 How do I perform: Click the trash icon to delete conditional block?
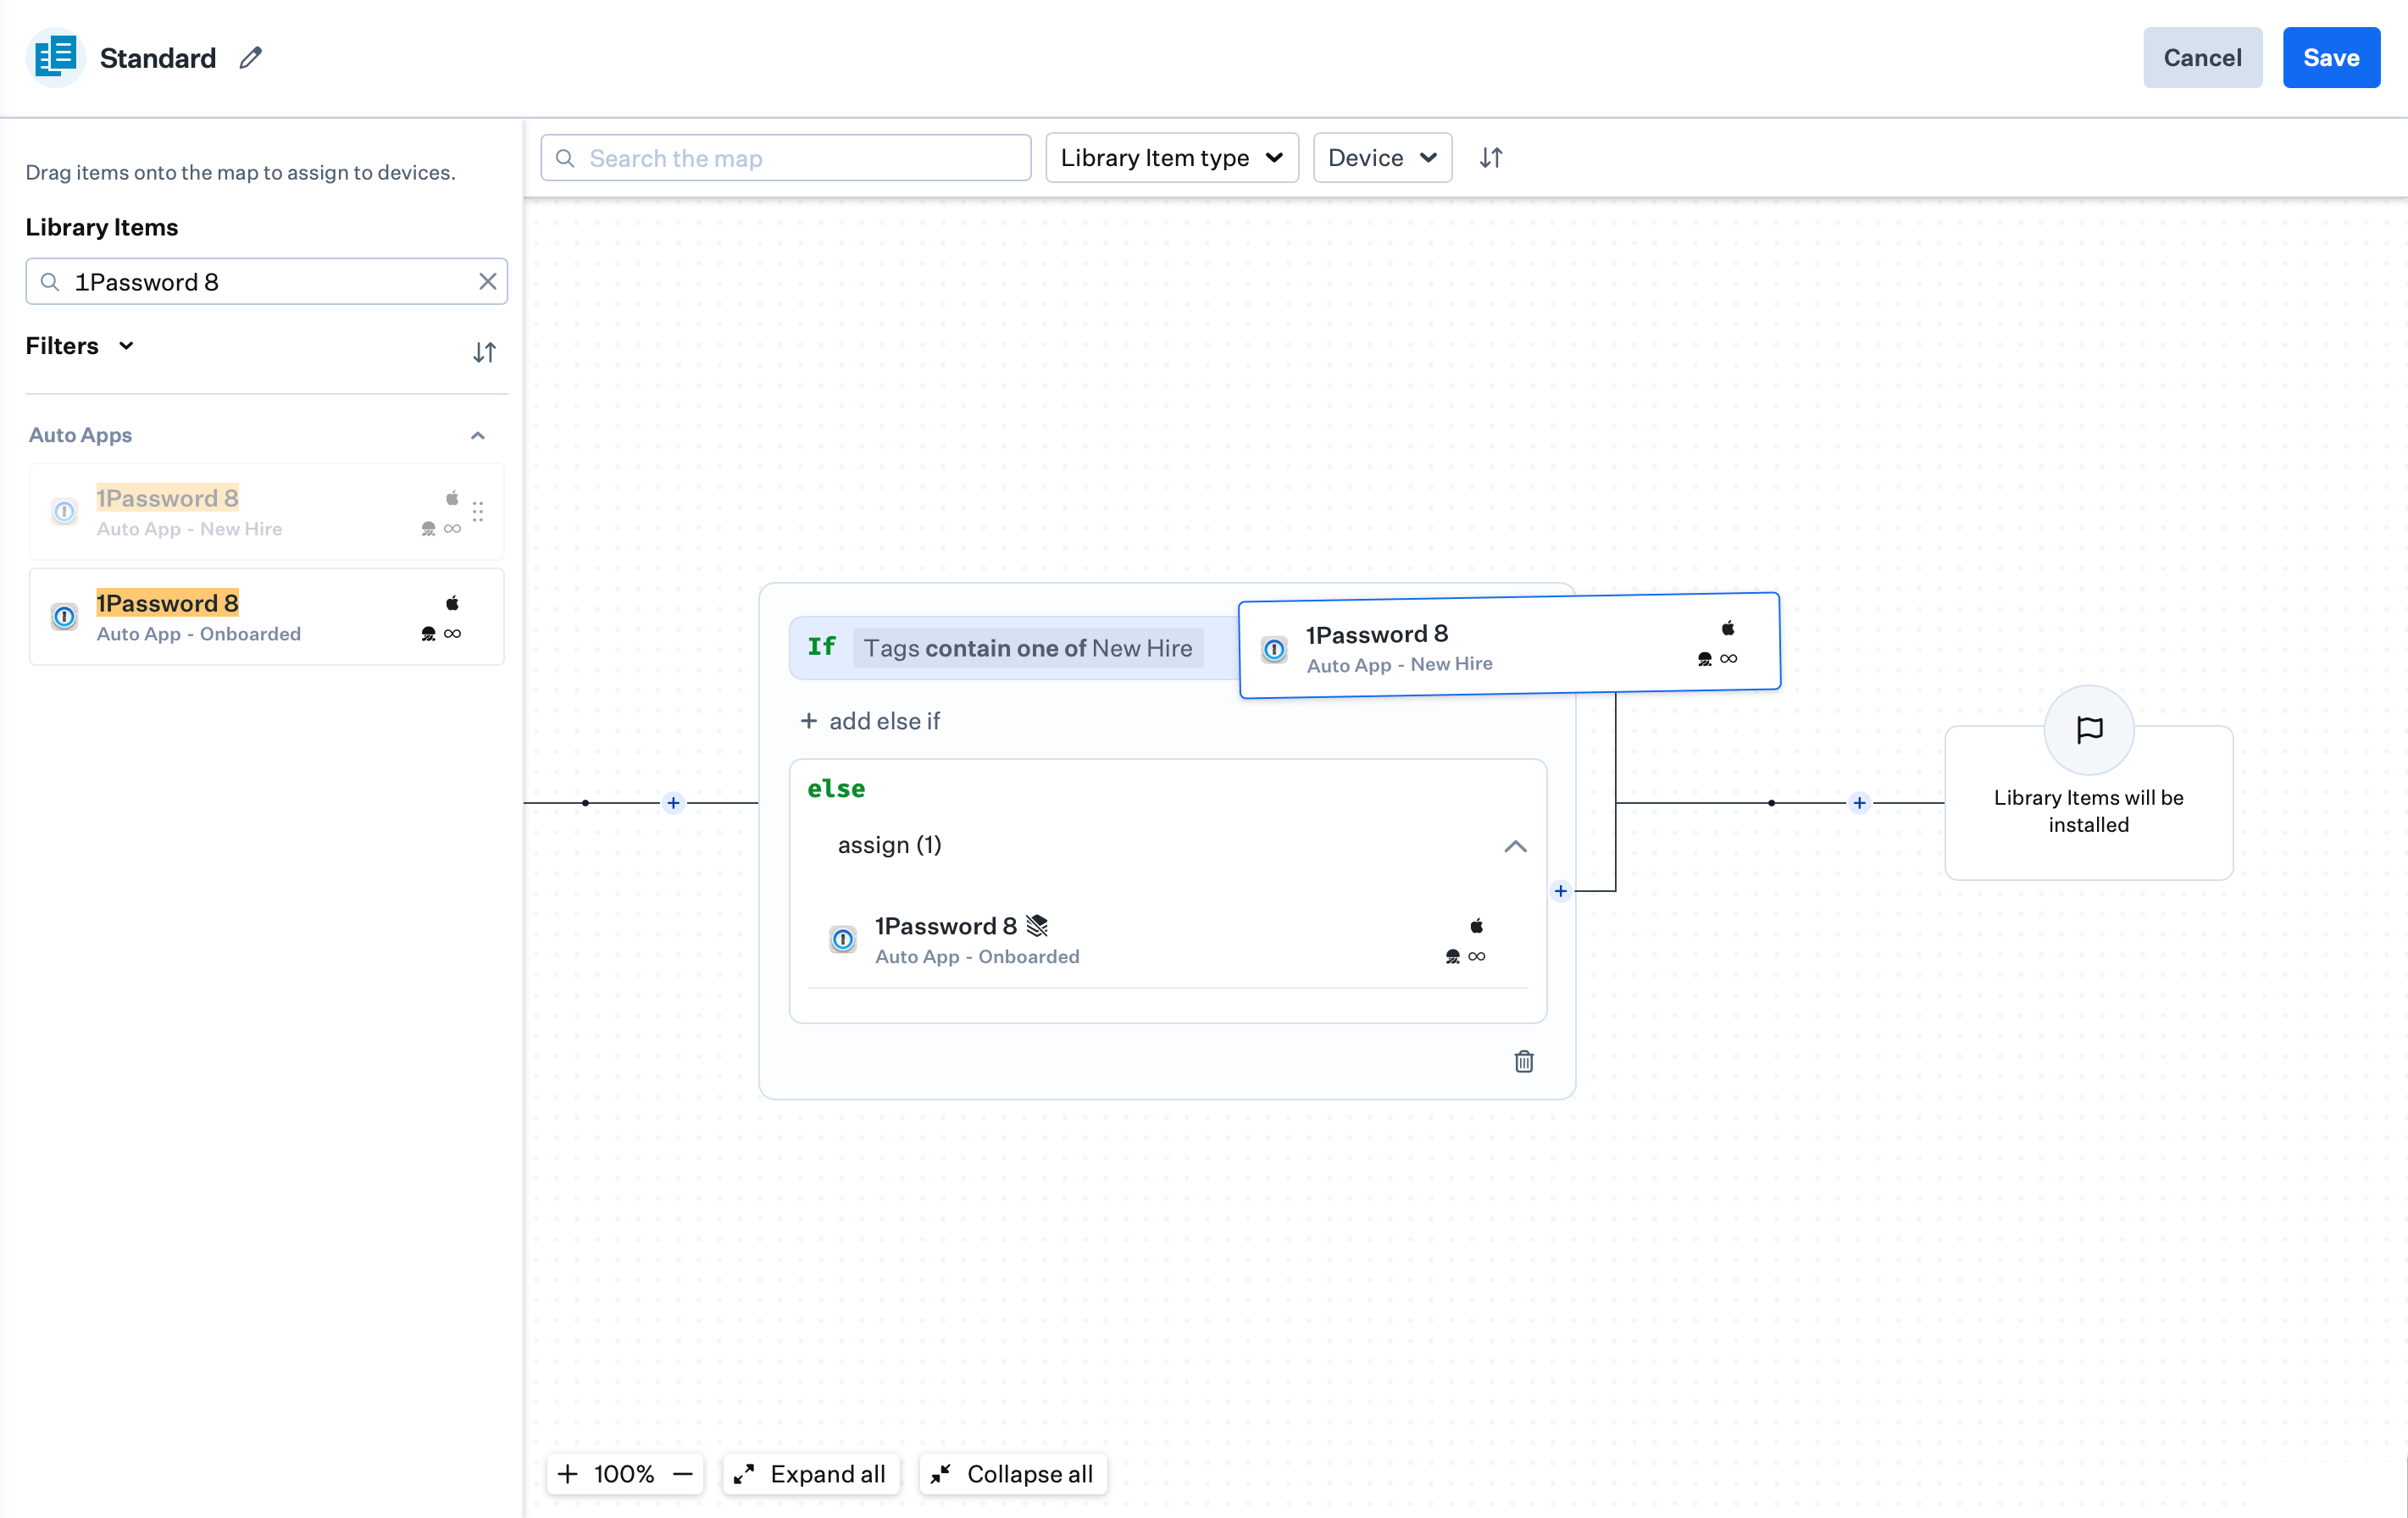pos(1523,1061)
